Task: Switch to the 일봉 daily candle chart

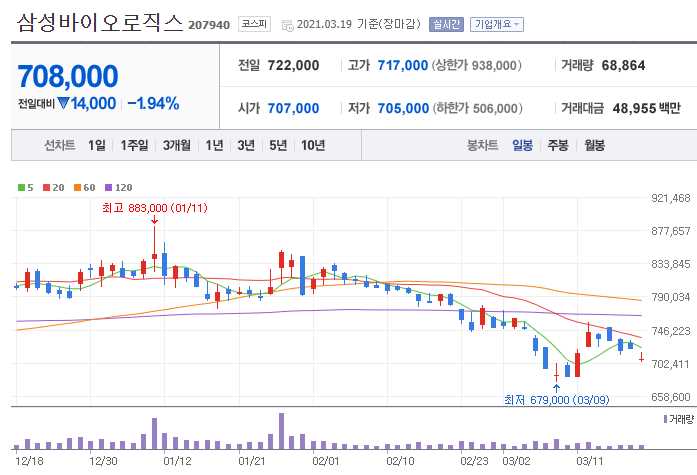Action: coord(522,145)
